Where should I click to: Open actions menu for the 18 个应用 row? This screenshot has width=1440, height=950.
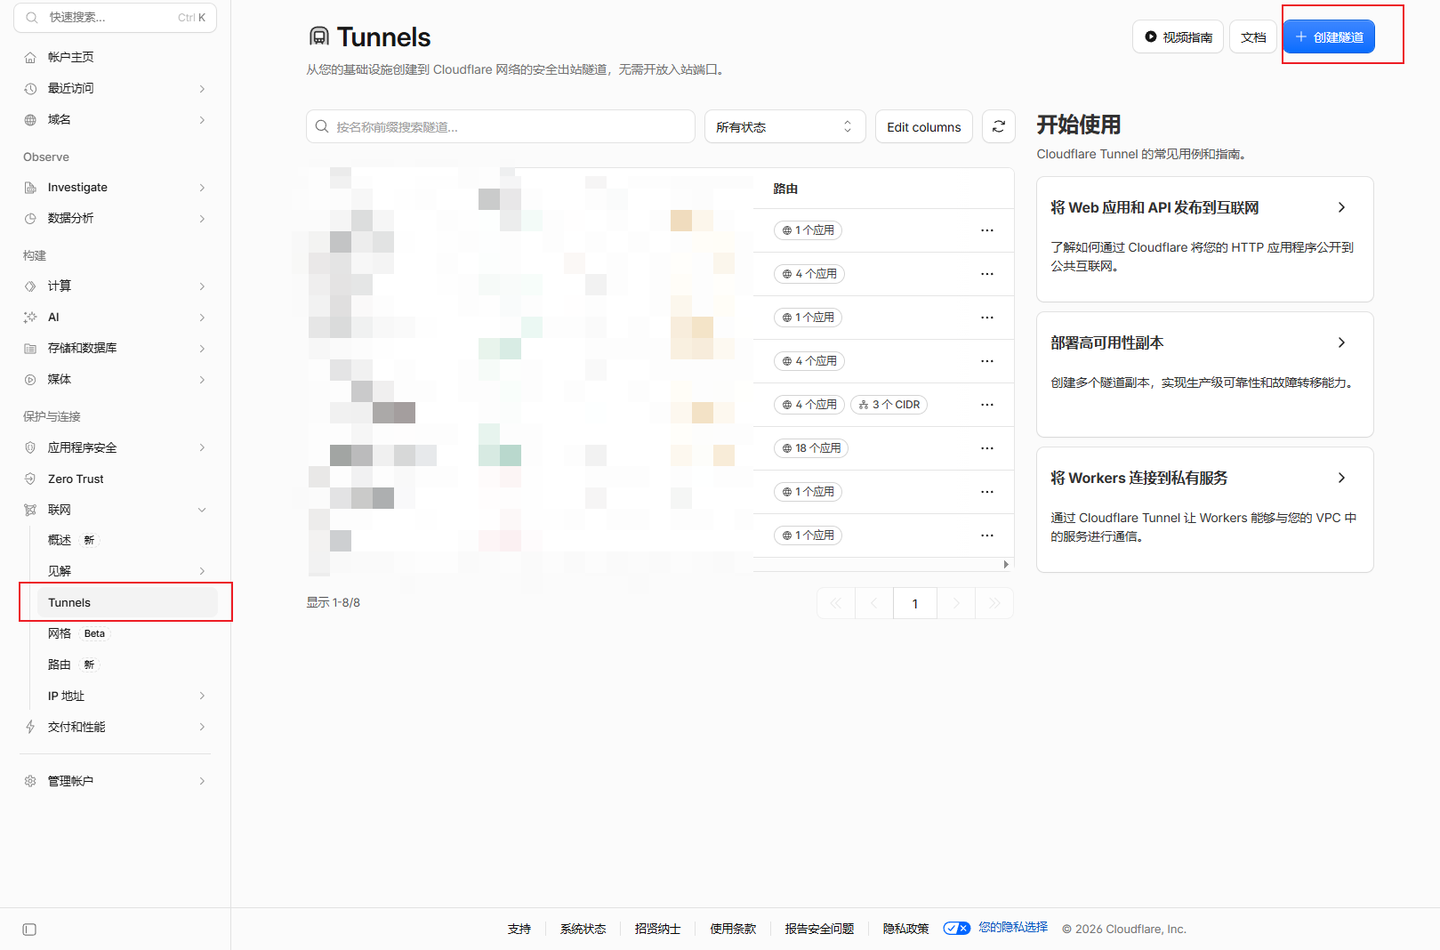(987, 448)
